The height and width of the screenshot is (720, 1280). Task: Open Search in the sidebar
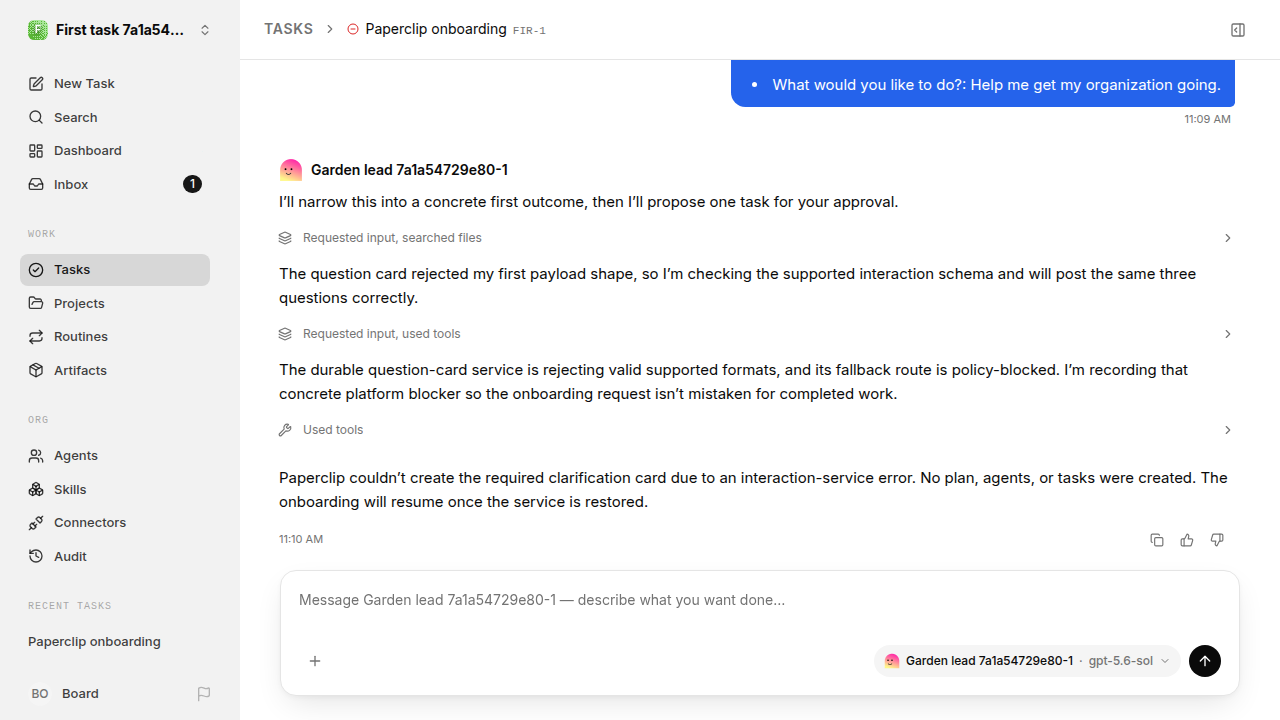[x=115, y=117]
